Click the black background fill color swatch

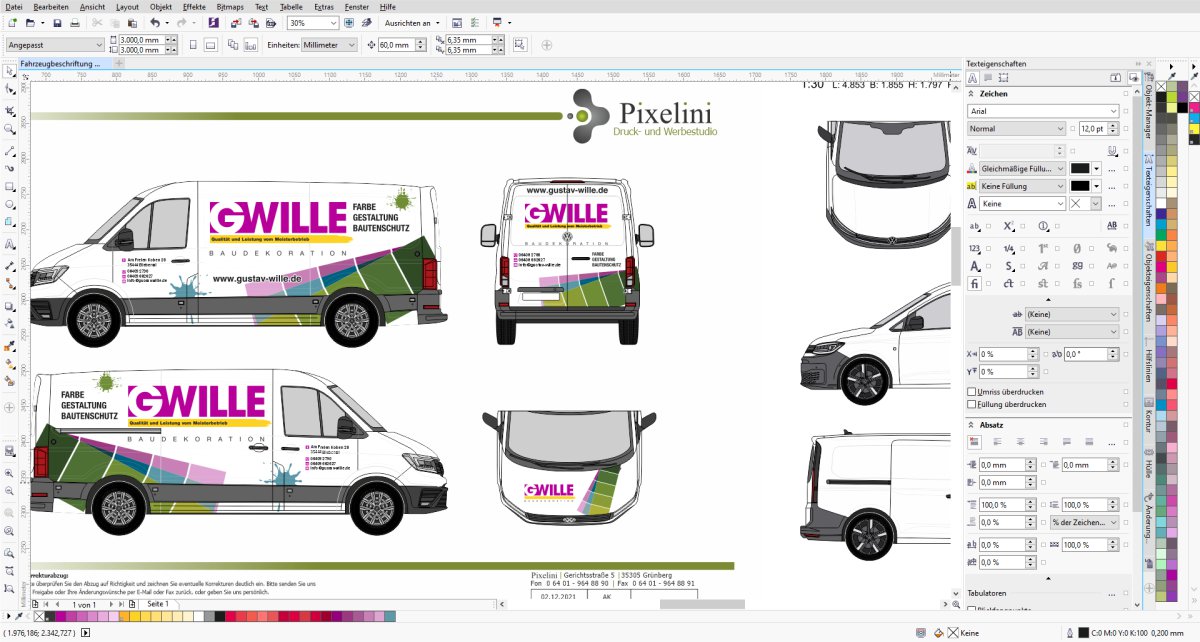[x=1080, y=186]
